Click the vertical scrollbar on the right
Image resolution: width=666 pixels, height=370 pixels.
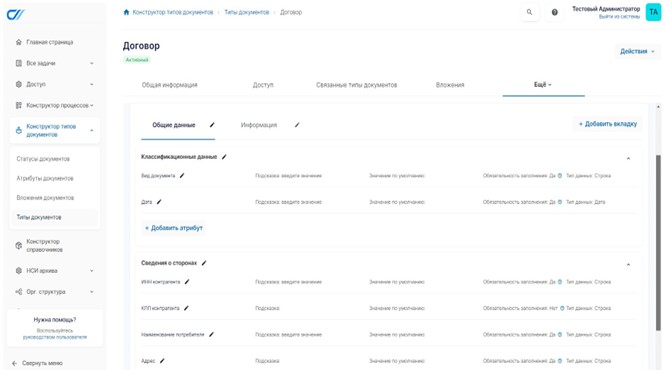coord(658,242)
